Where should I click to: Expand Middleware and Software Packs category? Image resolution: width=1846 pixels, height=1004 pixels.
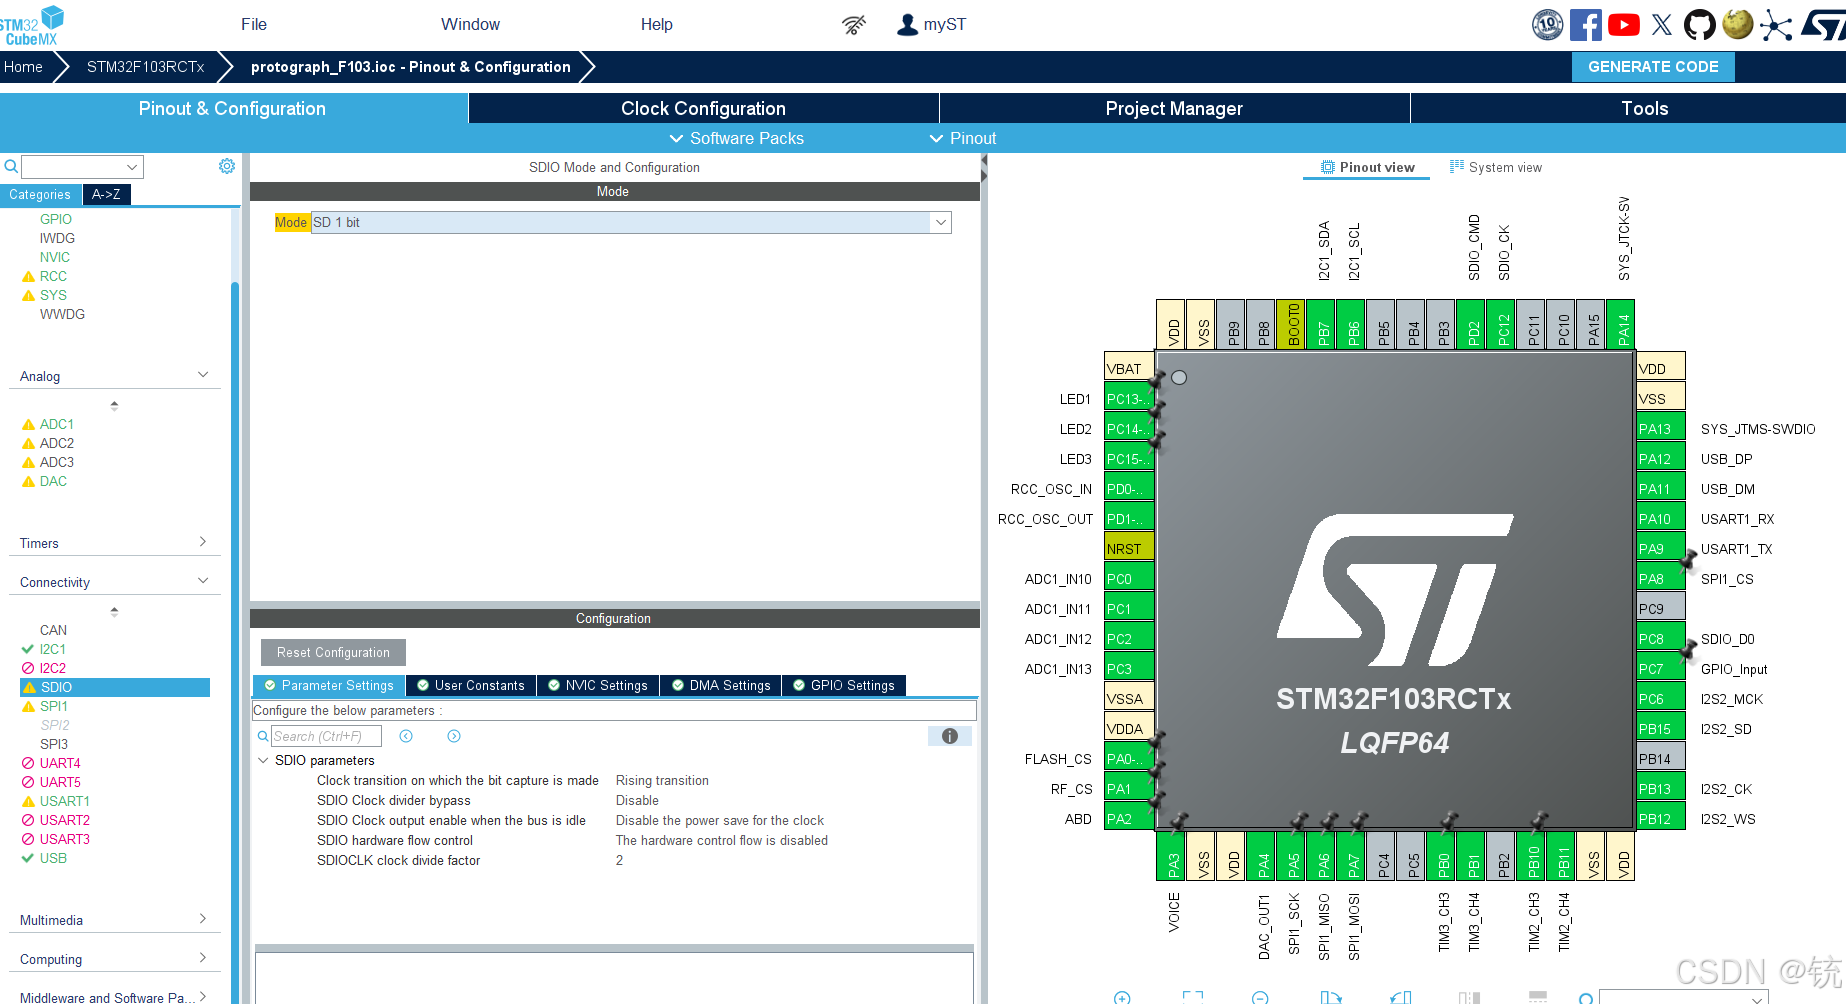pos(203,996)
